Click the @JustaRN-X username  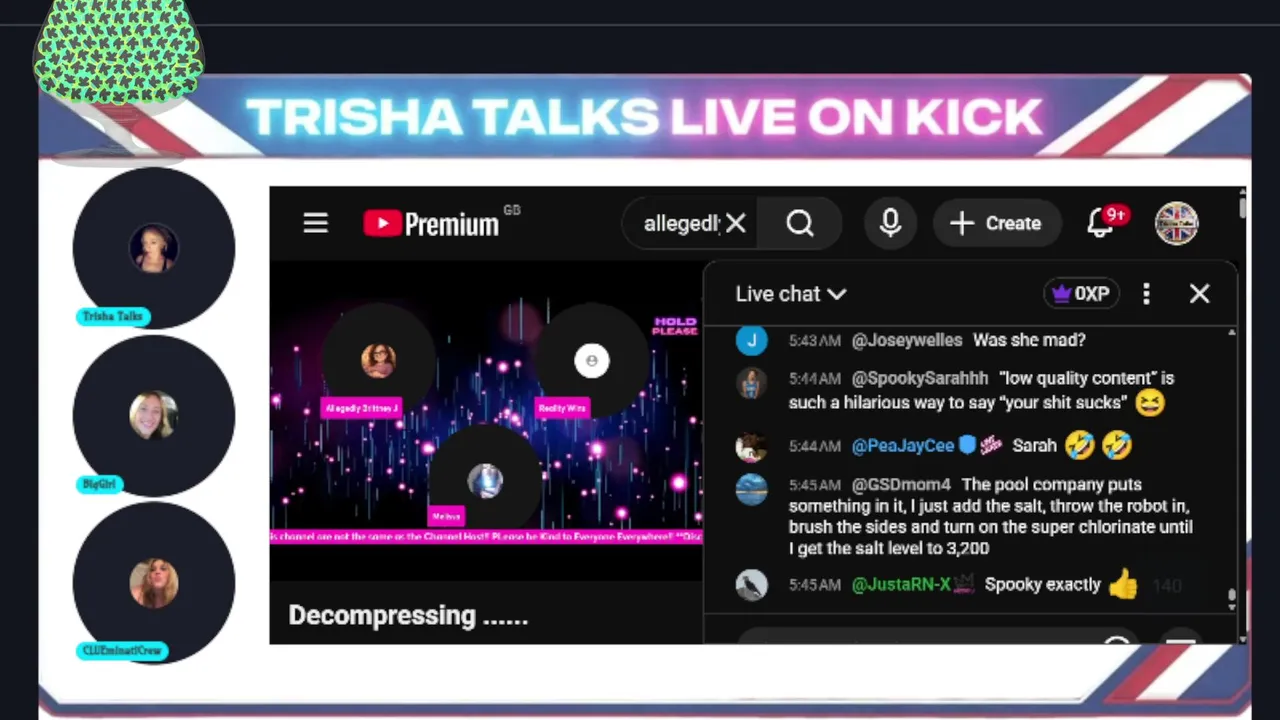(x=900, y=584)
